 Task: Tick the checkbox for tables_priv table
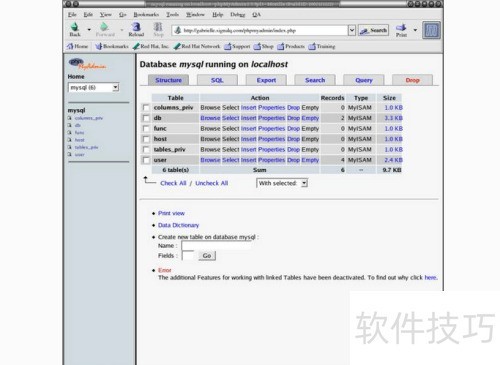pos(146,150)
